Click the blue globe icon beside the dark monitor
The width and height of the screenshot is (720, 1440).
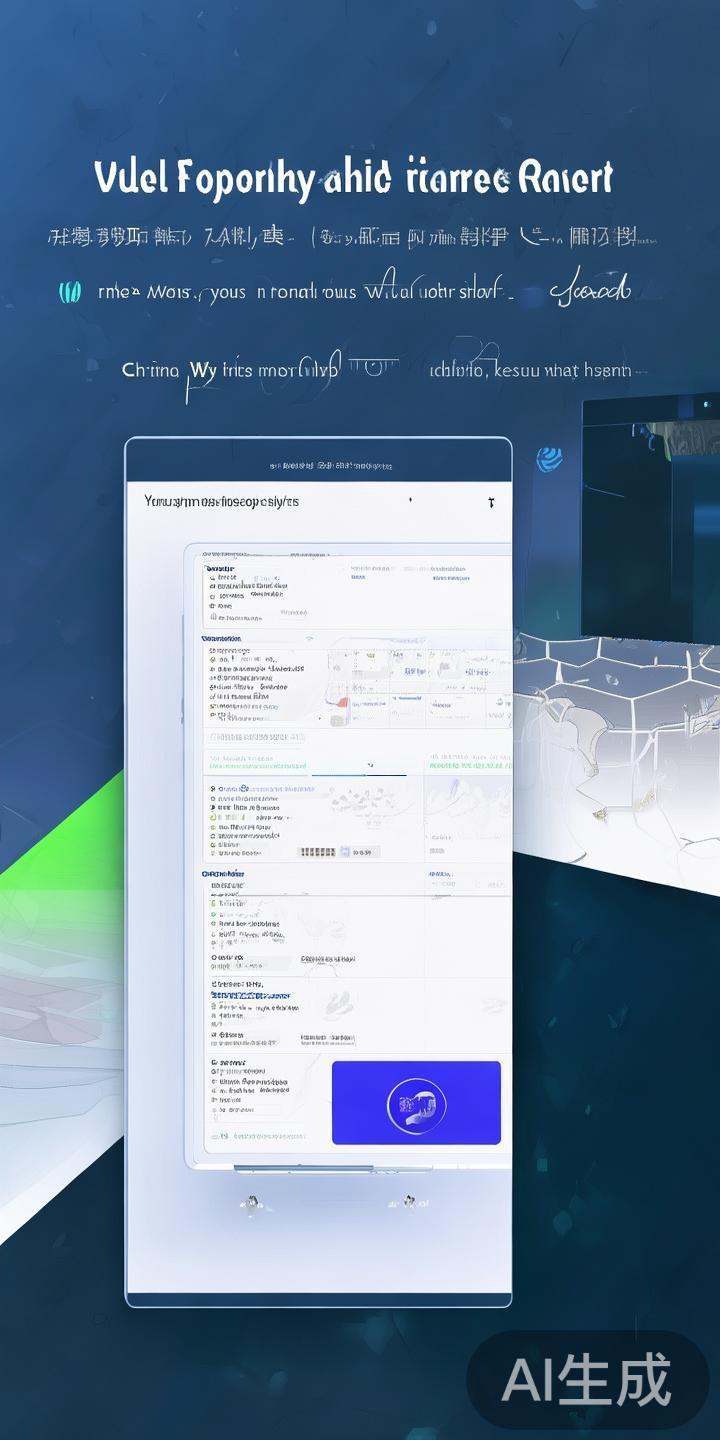(x=549, y=459)
